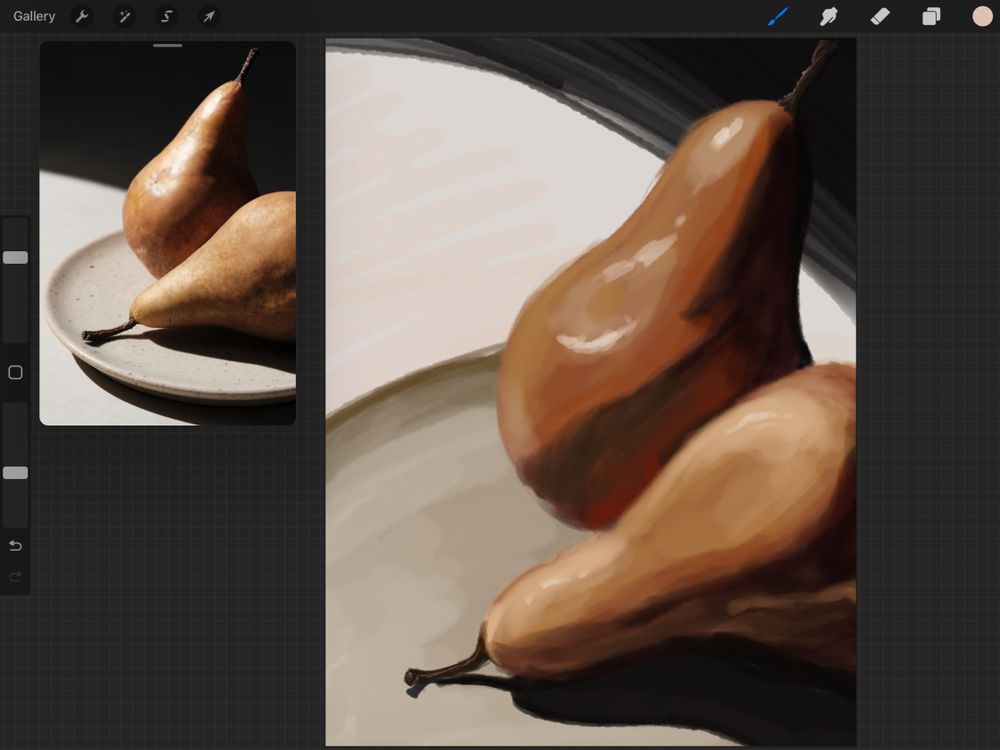The height and width of the screenshot is (750, 1000).
Task: Open the Adjustments magic wand menu
Action: [x=124, y=17]
